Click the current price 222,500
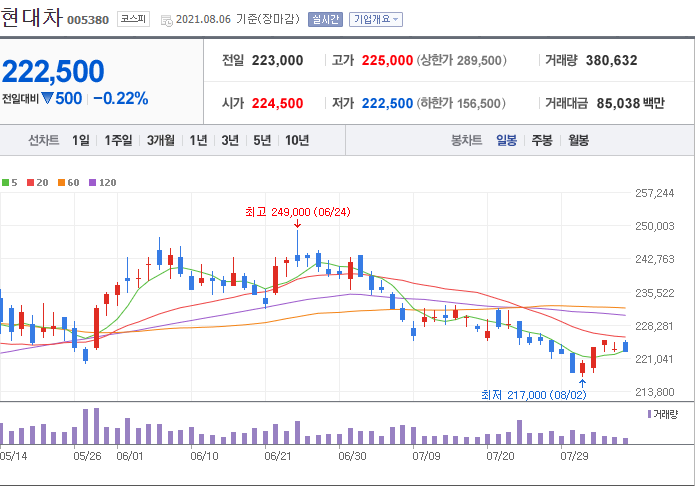This screenshot has width=695, height=486. click(53, 71)
